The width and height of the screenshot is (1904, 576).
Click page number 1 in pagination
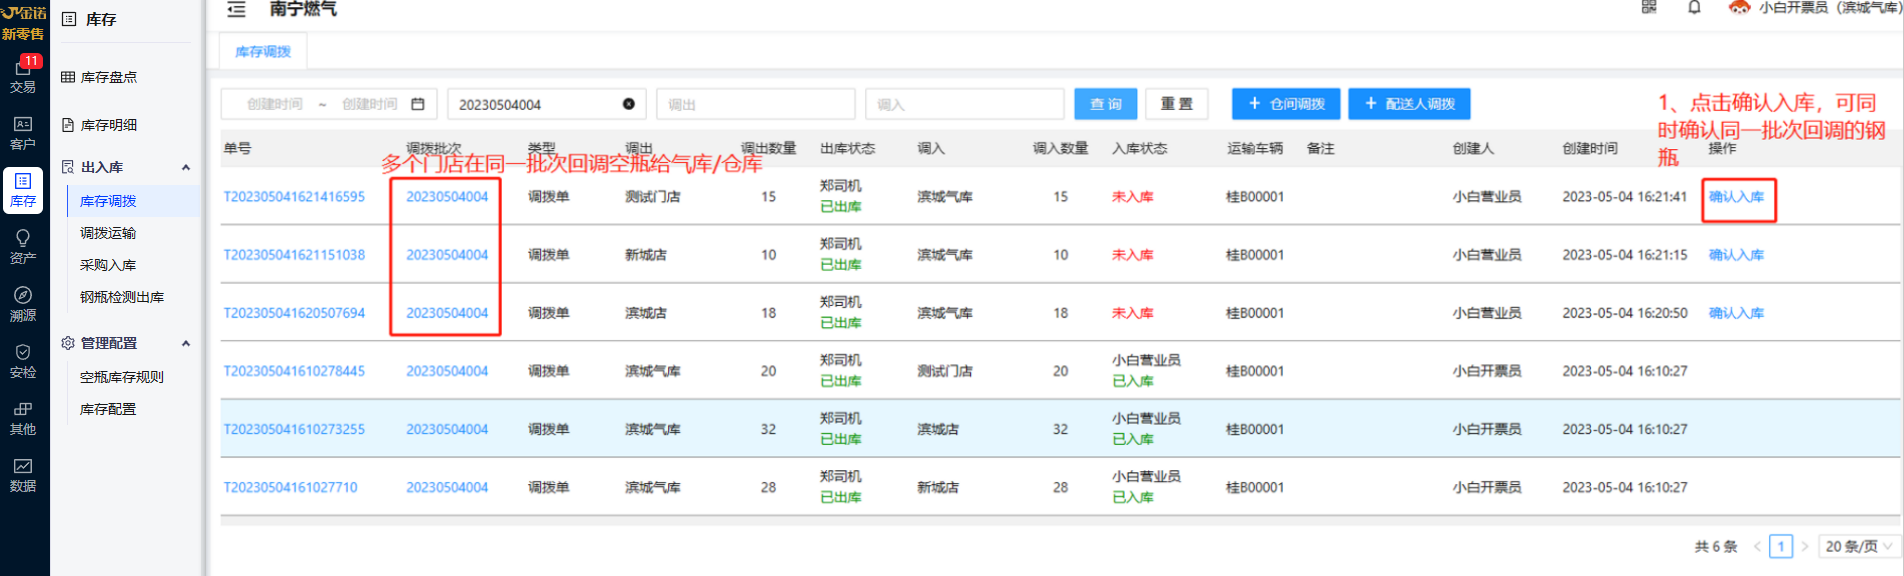click(x=1781, y=546)
